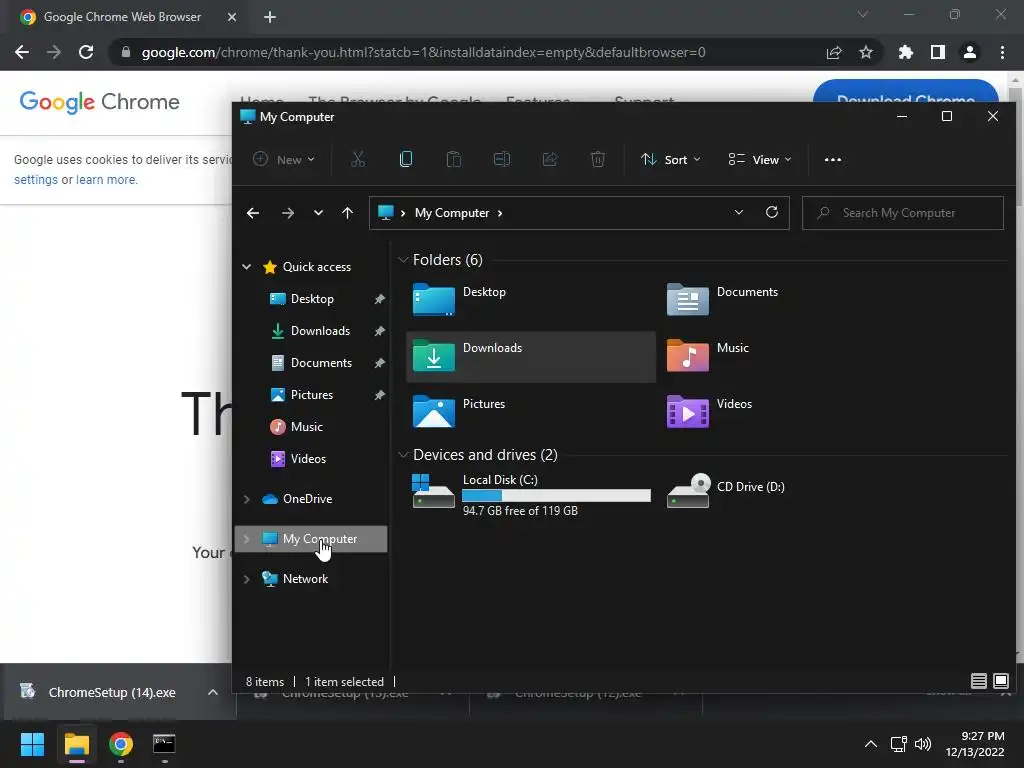Open Chrome profile avatar

[x=970, y=52]
